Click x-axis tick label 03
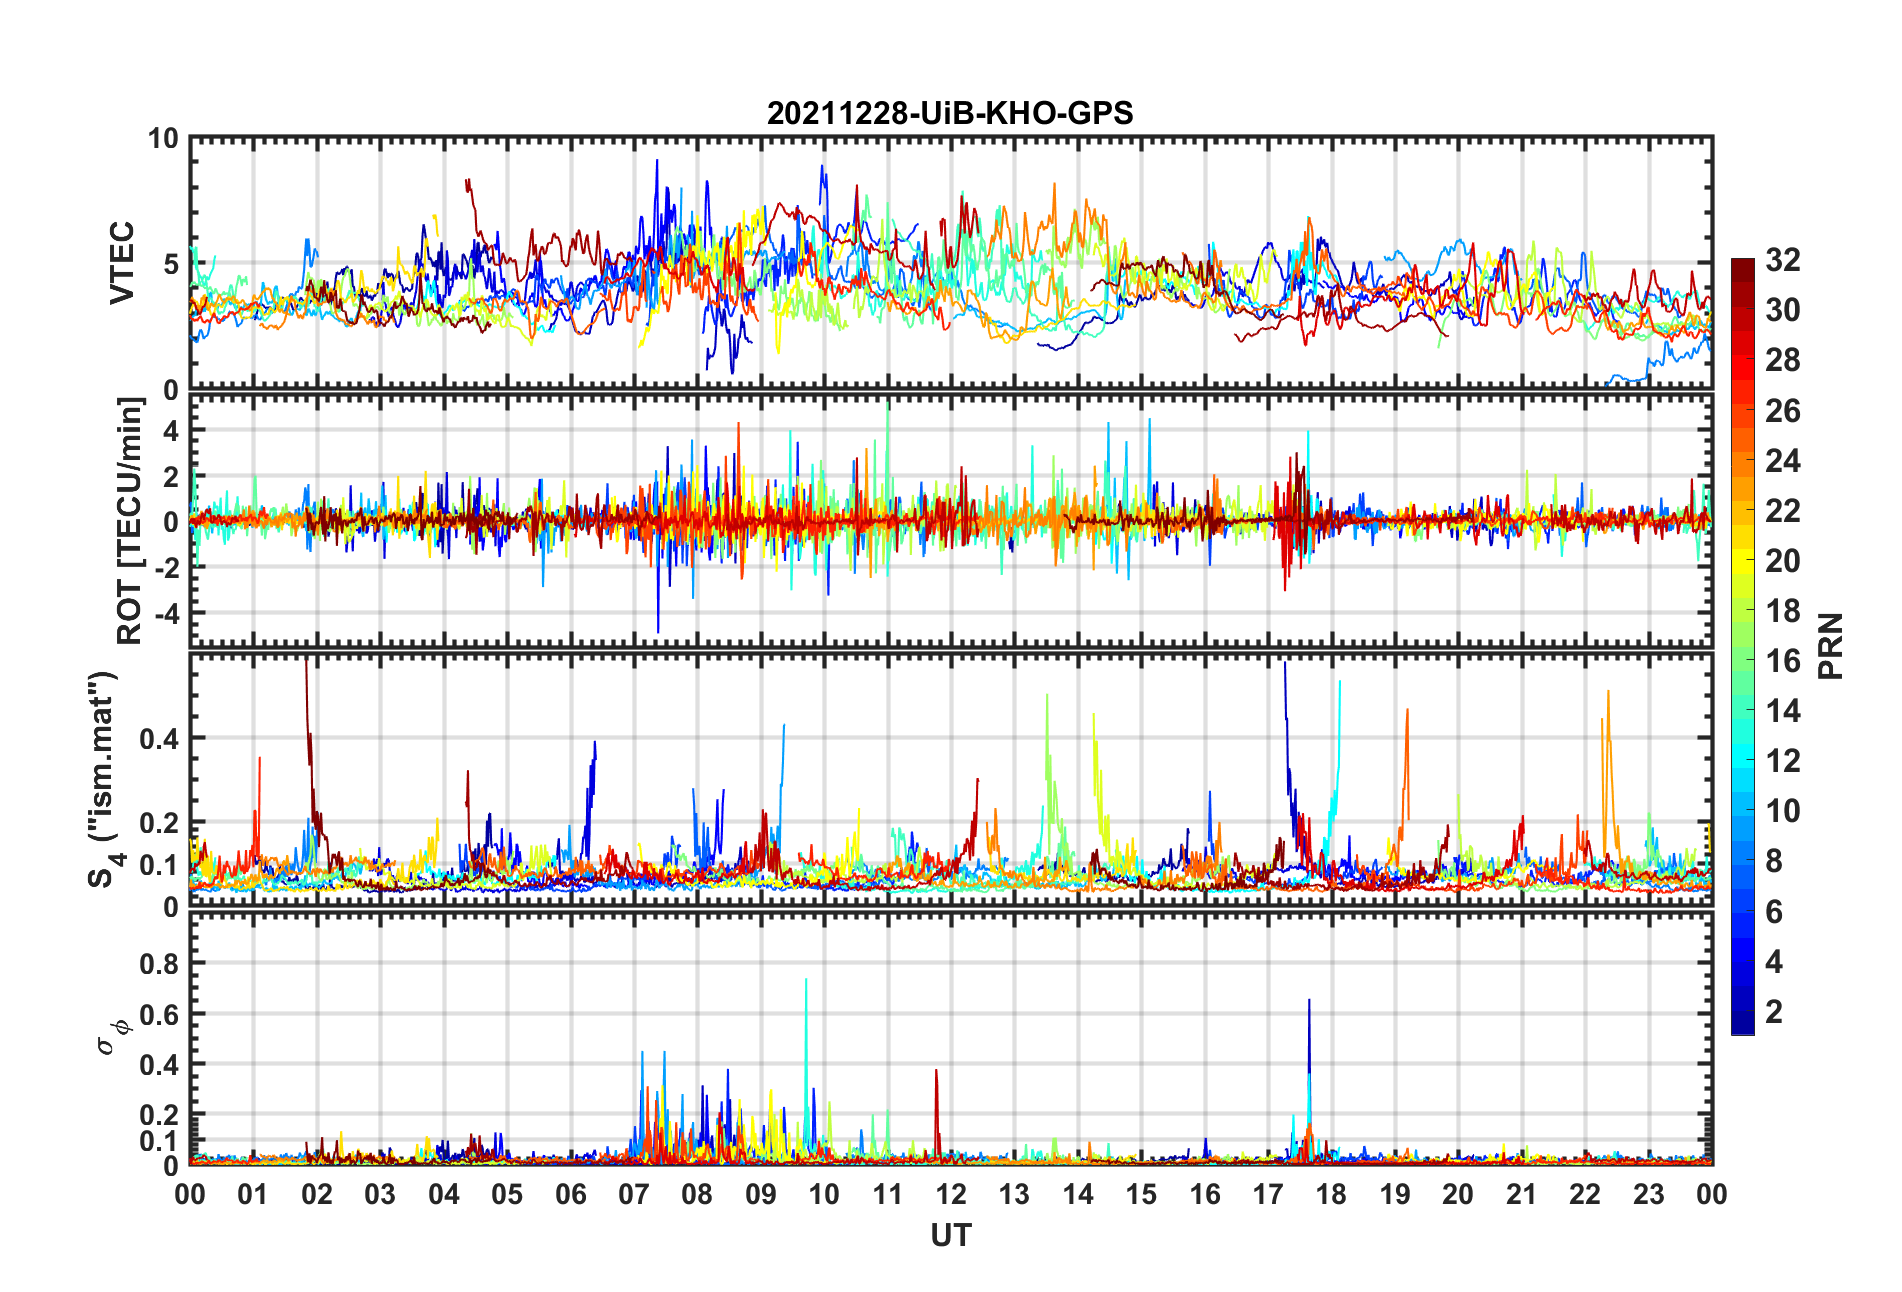The image size is (1902, 1292). (380, 1194)
